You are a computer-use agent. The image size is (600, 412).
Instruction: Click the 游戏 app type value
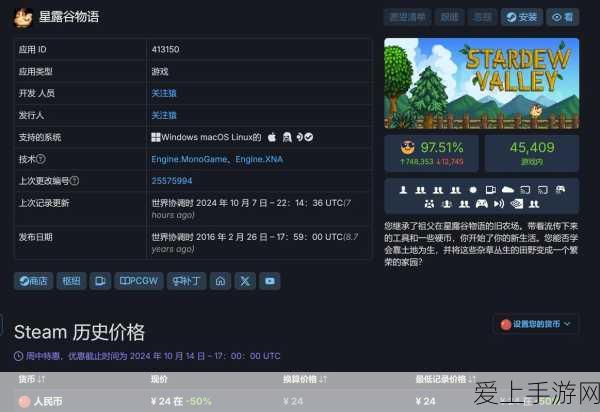[x=160, y=71]
